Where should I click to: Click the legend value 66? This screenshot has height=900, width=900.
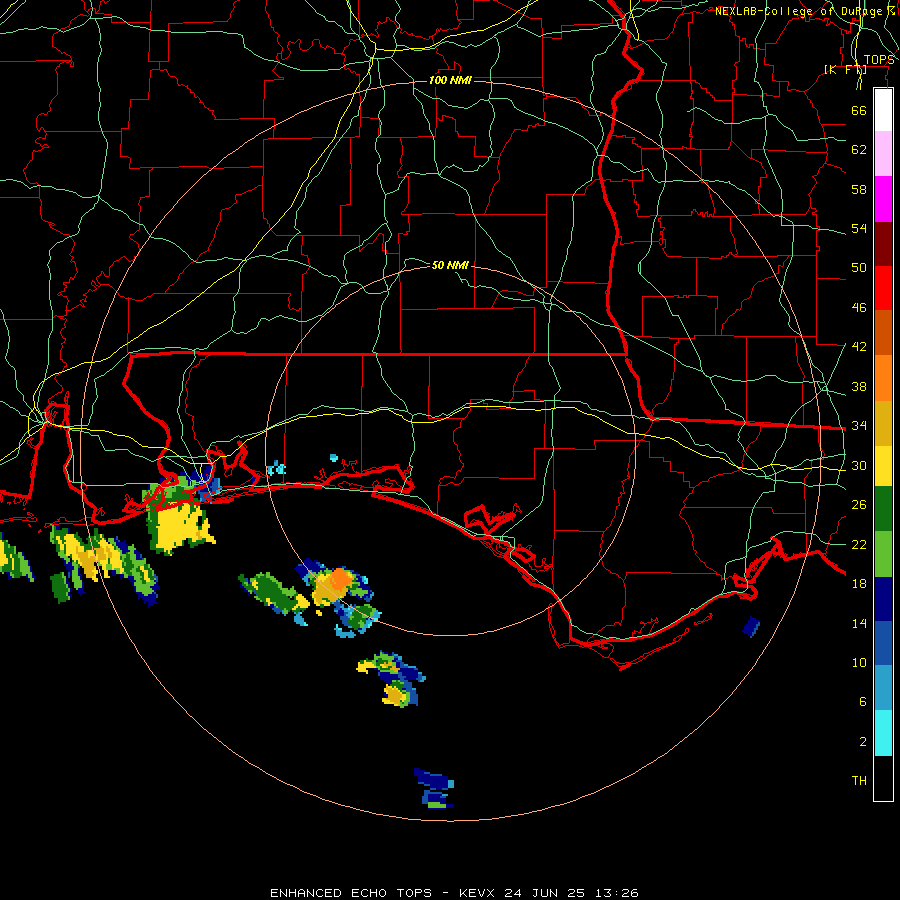[x=859, y=110]
